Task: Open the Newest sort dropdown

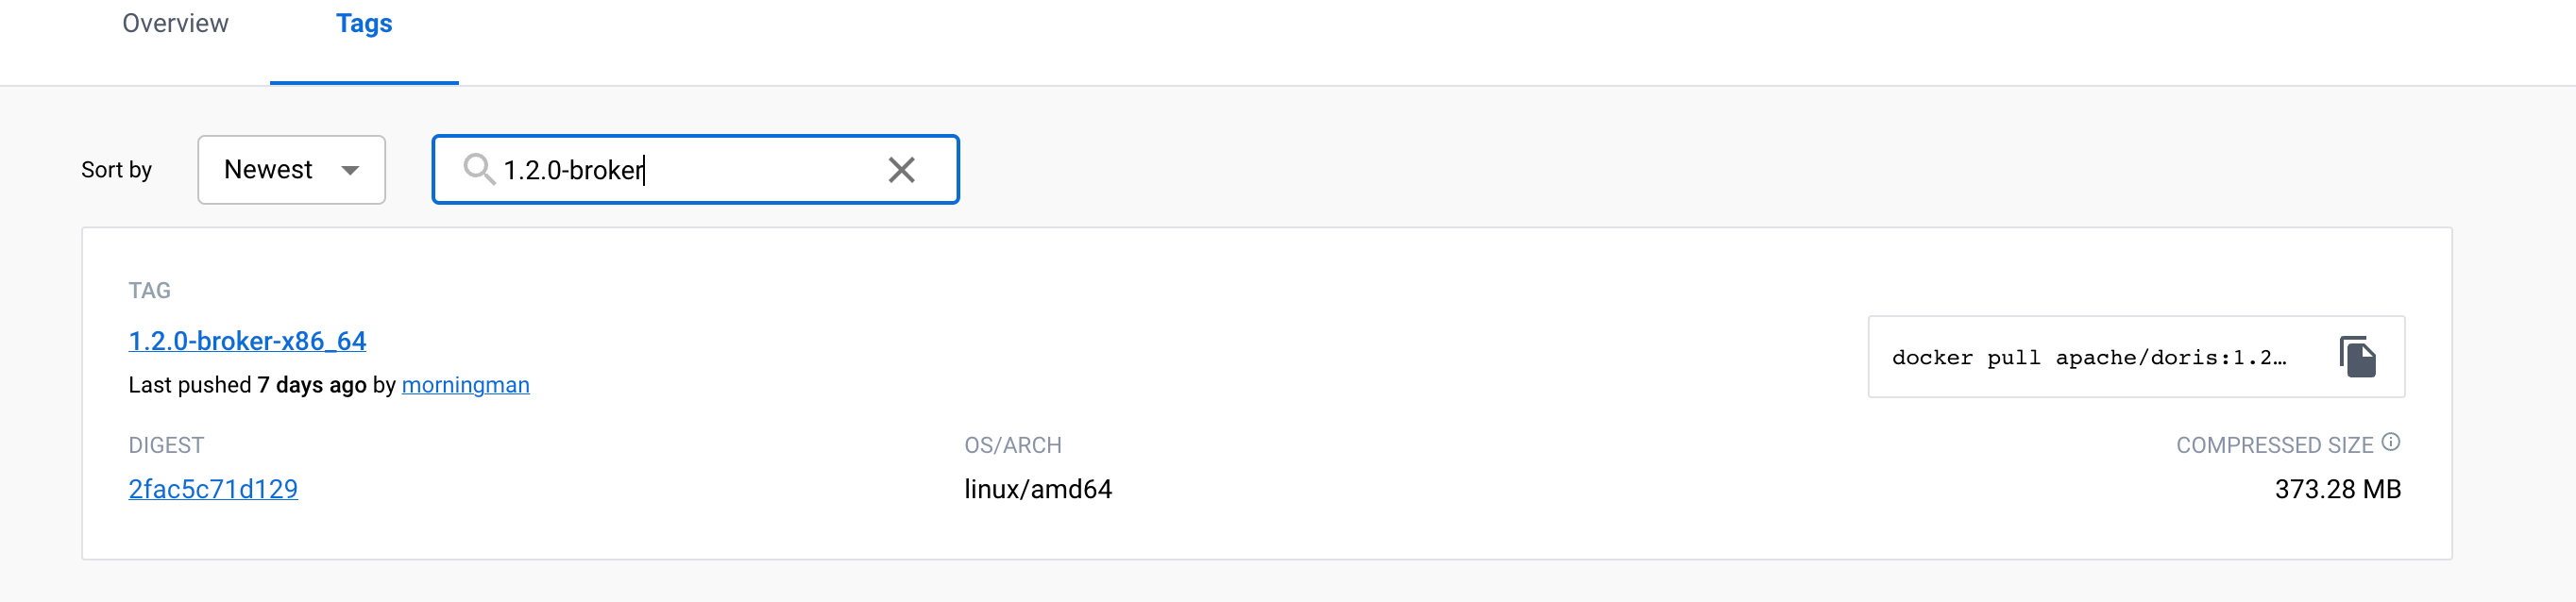Action: [291, 169]
